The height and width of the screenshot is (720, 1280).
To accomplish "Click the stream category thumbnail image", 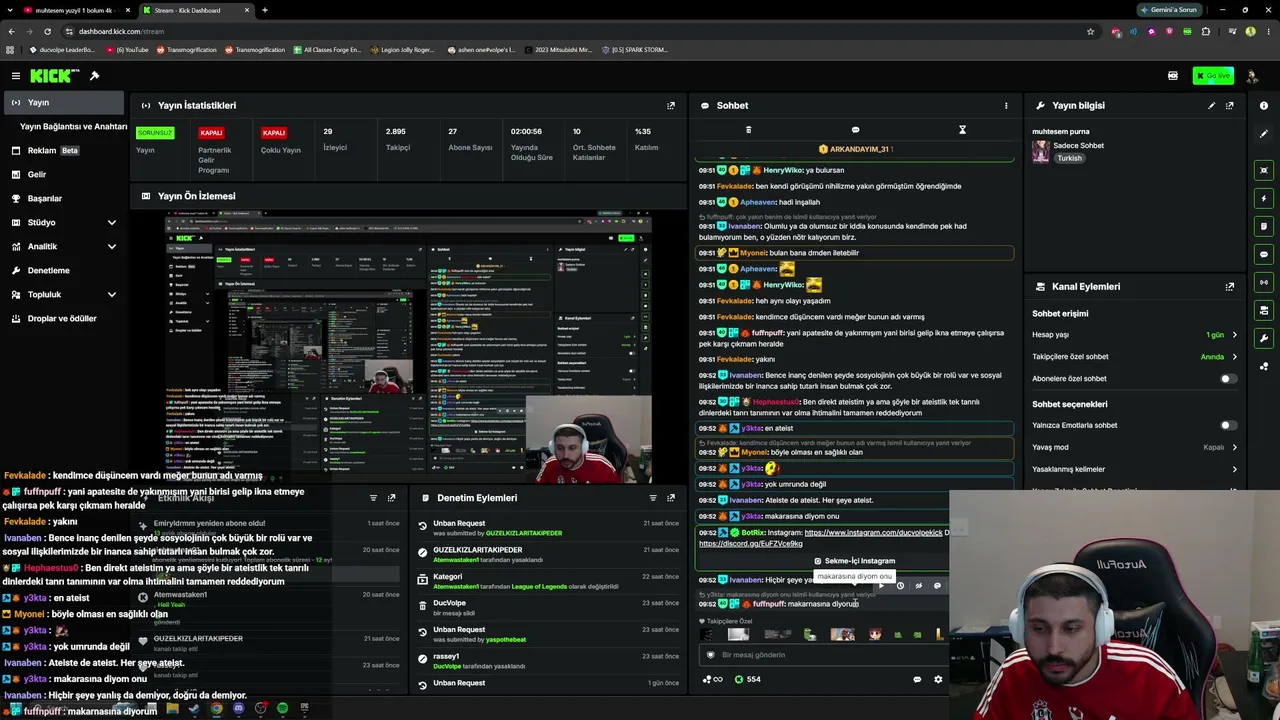I will [1041, 151].
